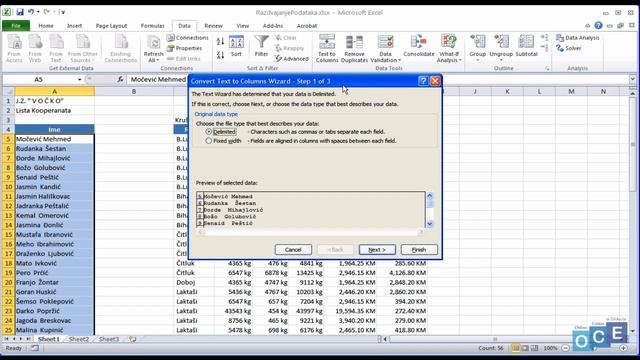
Task: Open the View ribbon tab
Action: coord(242,26)
